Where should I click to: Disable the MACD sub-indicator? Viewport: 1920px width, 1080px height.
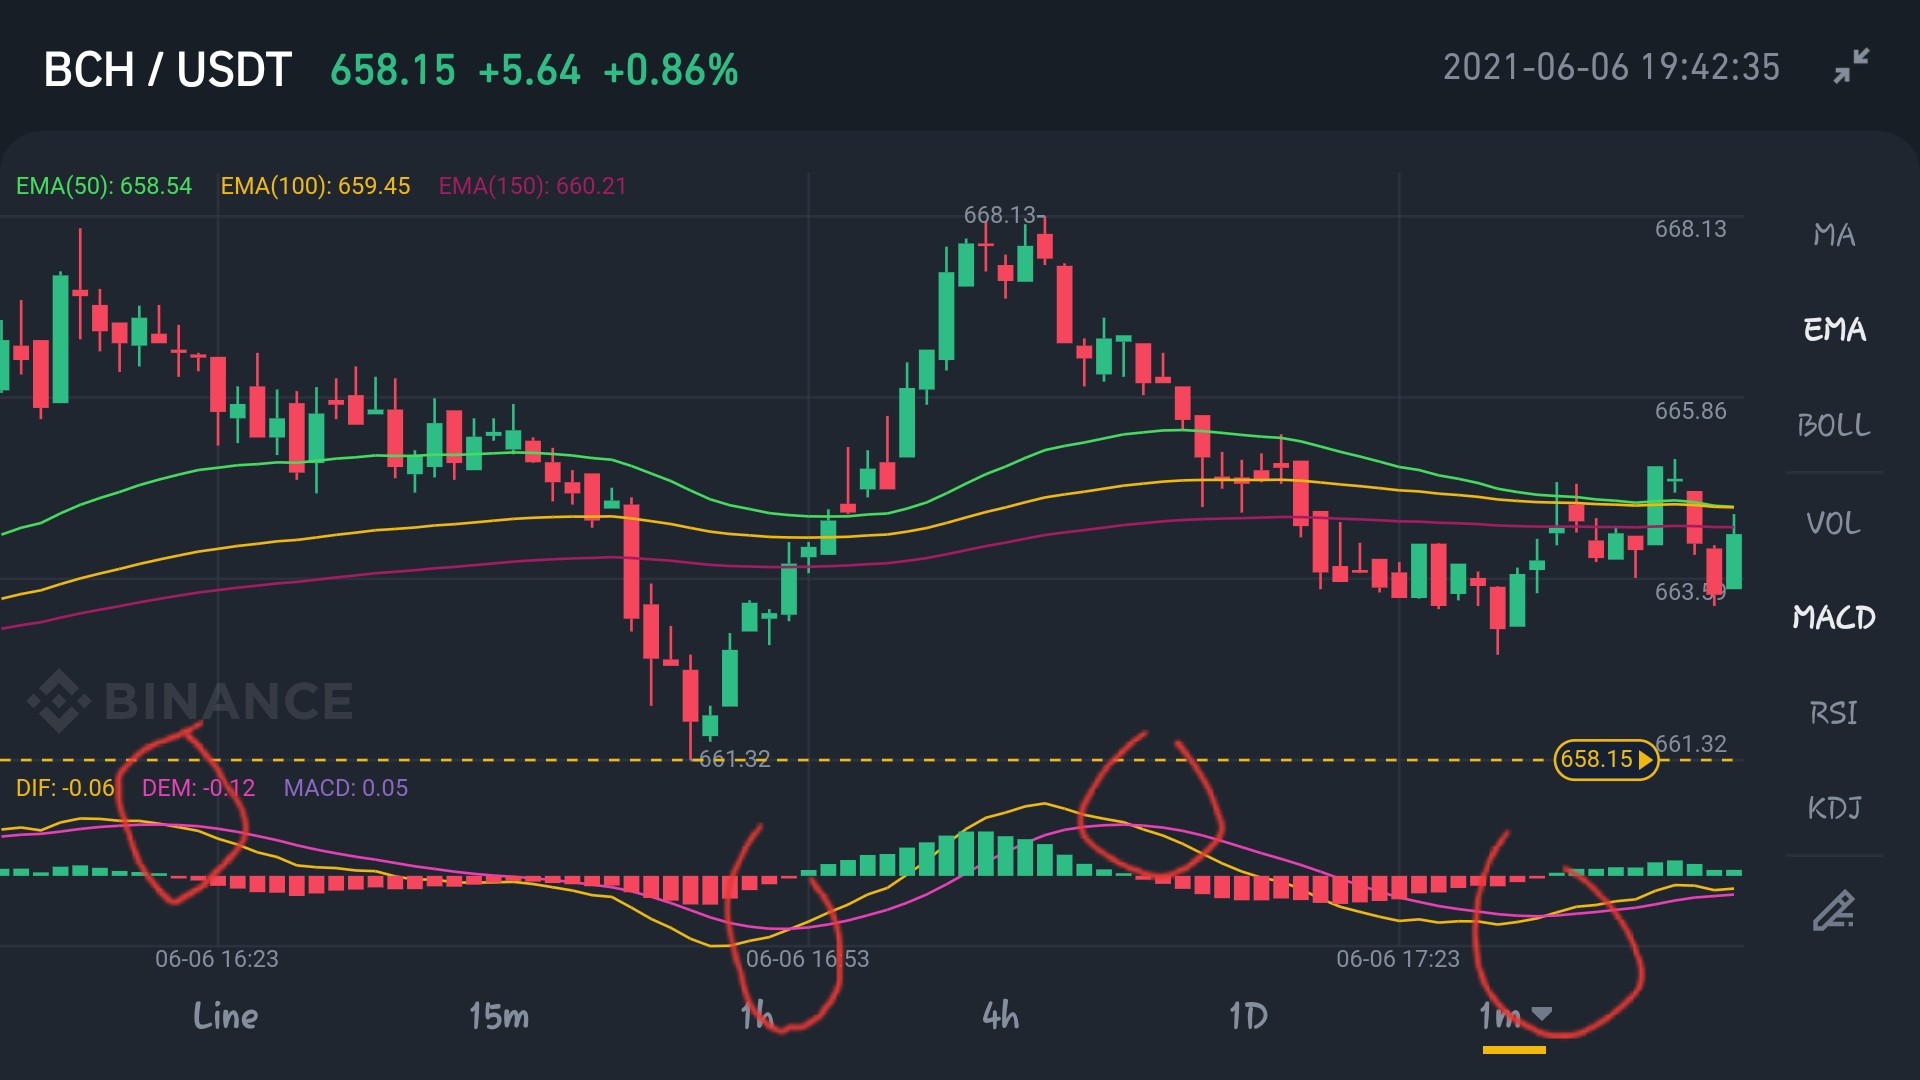coord(1834,617)
